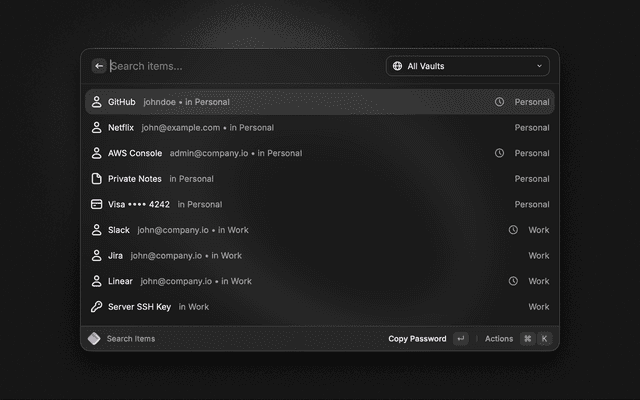Select the GitHub login item
640x400 pixels.
click(122, 102)
